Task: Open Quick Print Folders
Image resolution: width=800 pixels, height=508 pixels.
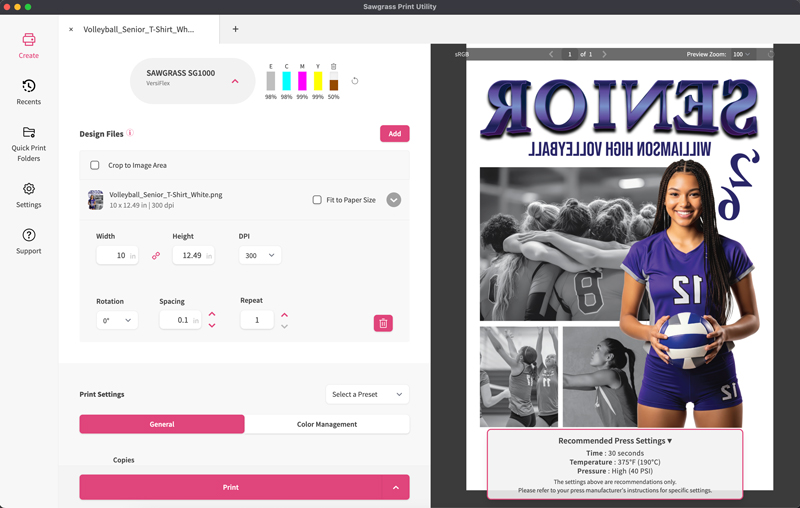Action: [x=28, y=143]
